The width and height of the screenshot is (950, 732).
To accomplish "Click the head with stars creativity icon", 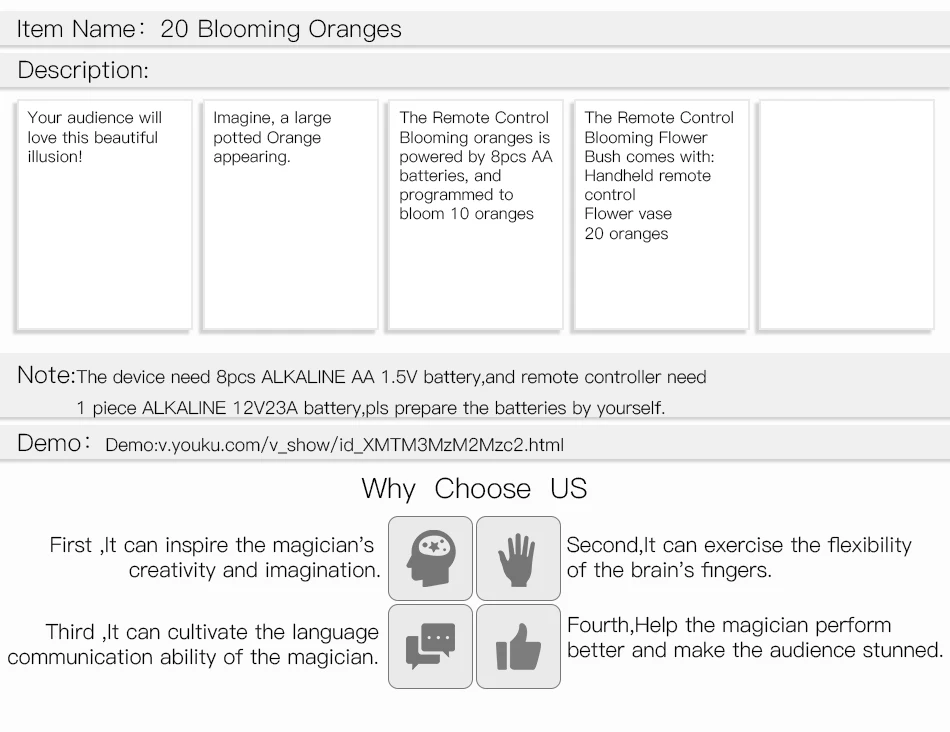I will point(430,558).
